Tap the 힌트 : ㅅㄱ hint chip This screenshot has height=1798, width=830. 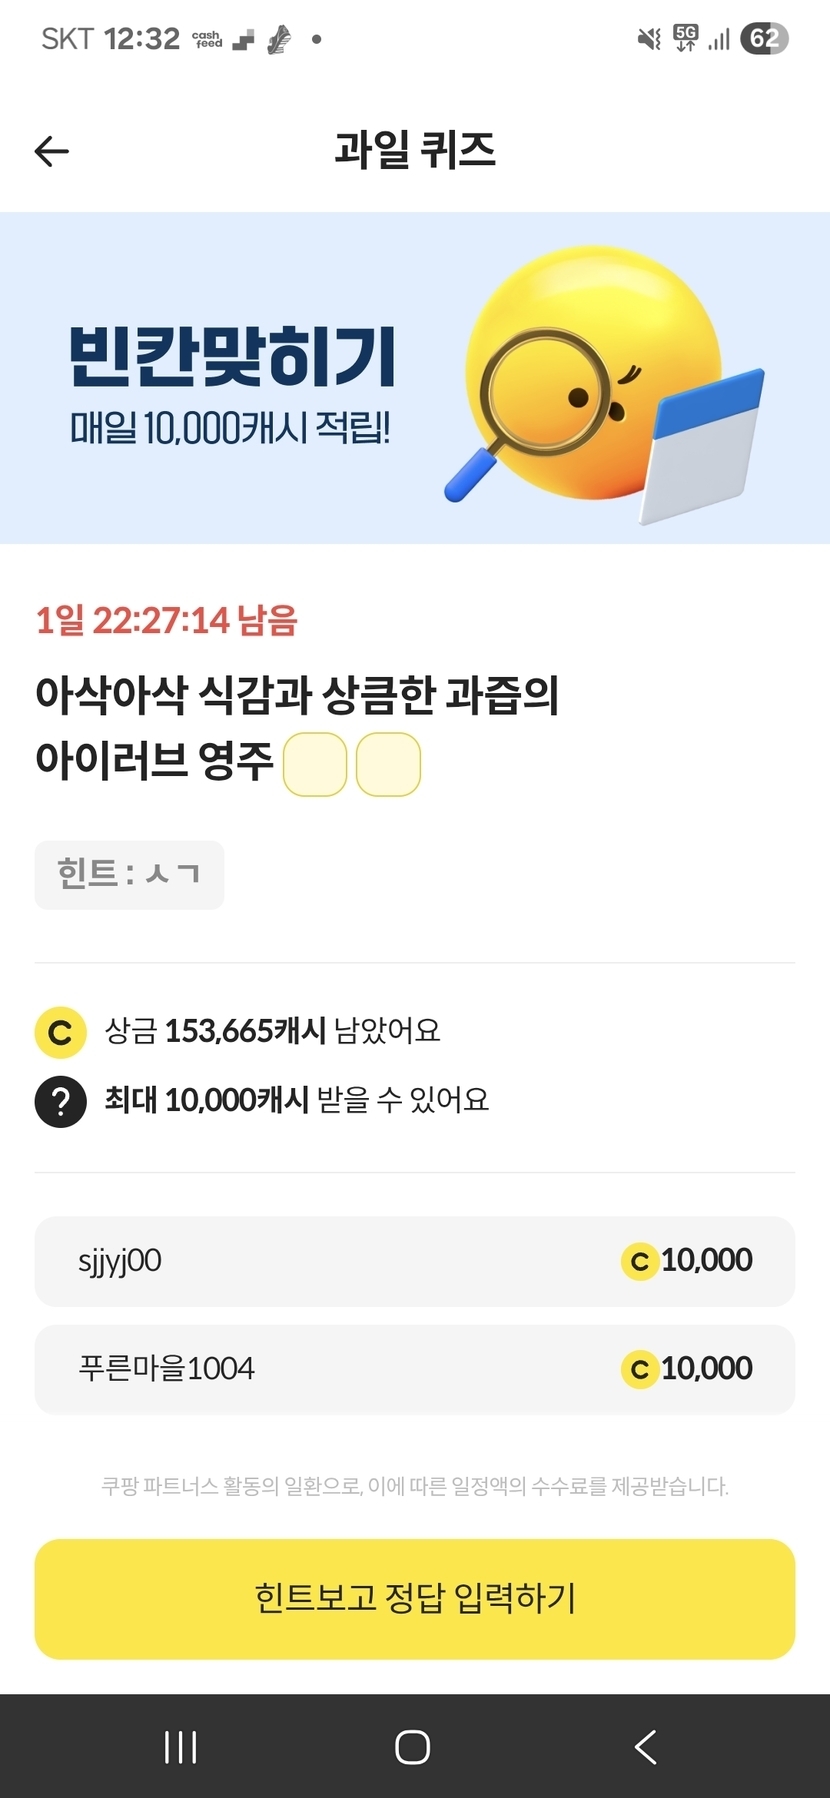(129, 875)
